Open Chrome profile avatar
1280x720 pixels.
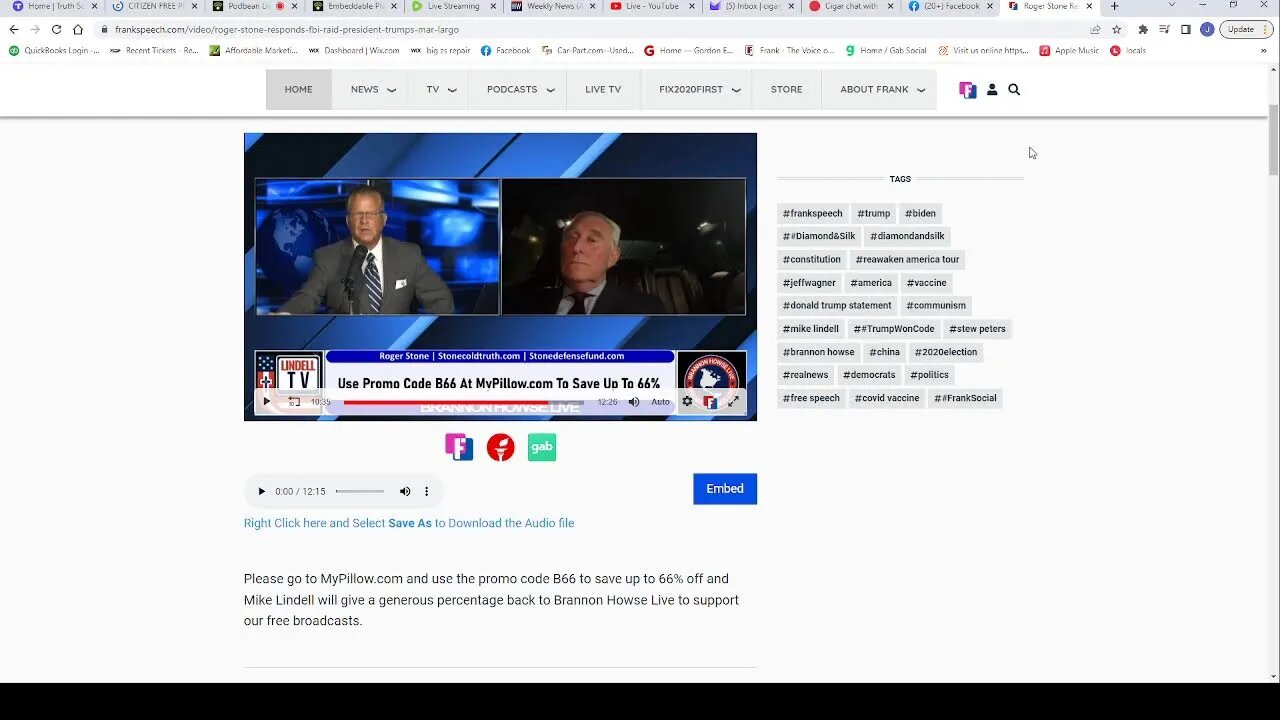click(1207, 29)
